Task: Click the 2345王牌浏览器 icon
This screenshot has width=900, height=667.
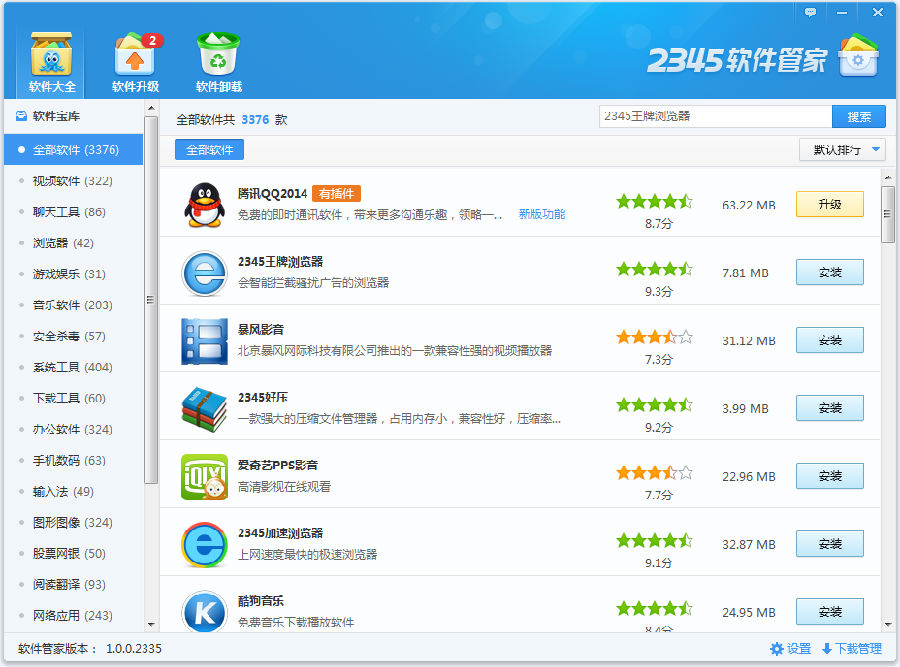Action: (x=204, y=273)
